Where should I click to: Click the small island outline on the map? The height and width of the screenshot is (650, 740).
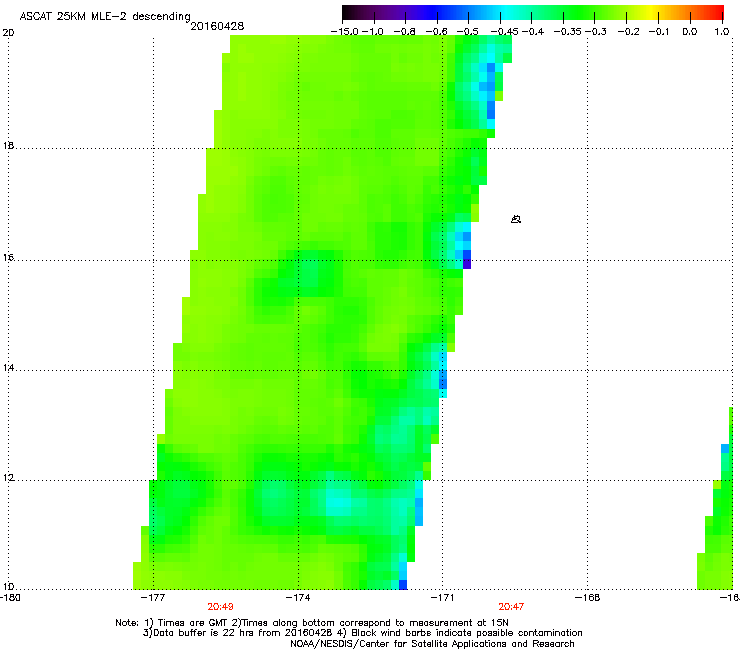click(x=516, y=219)
